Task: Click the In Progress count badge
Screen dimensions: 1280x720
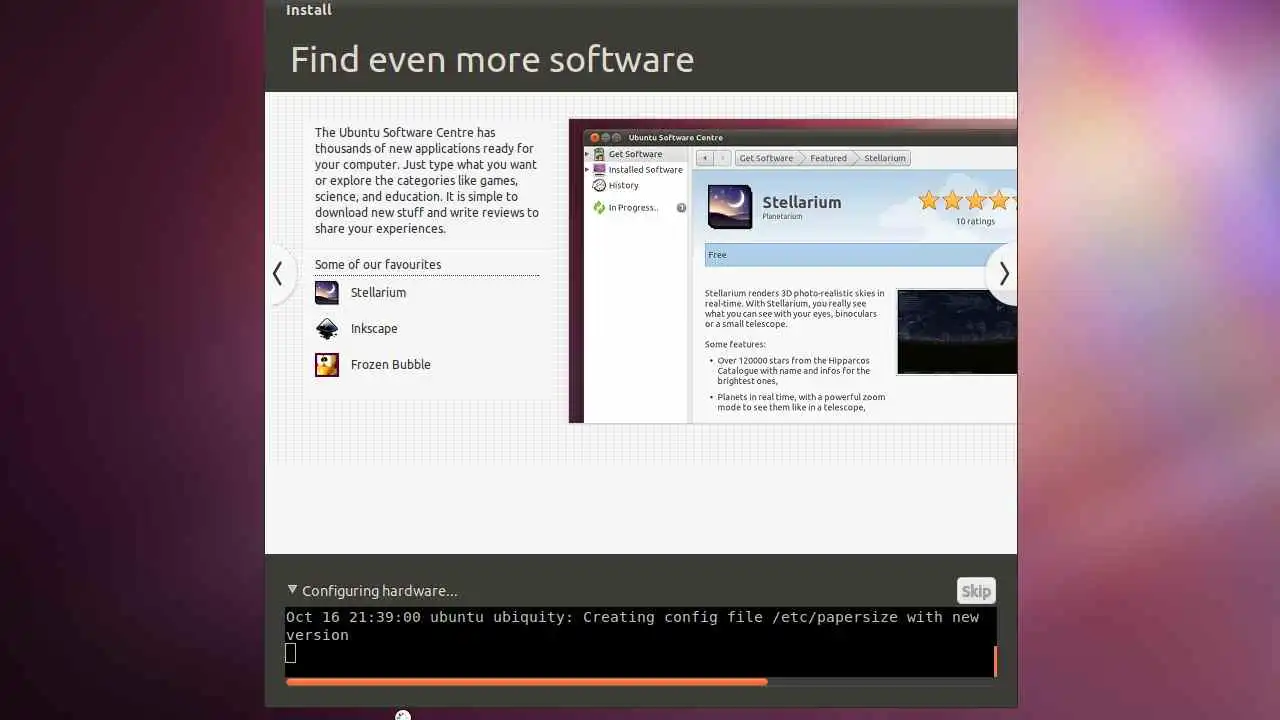Action: (681, 208)
